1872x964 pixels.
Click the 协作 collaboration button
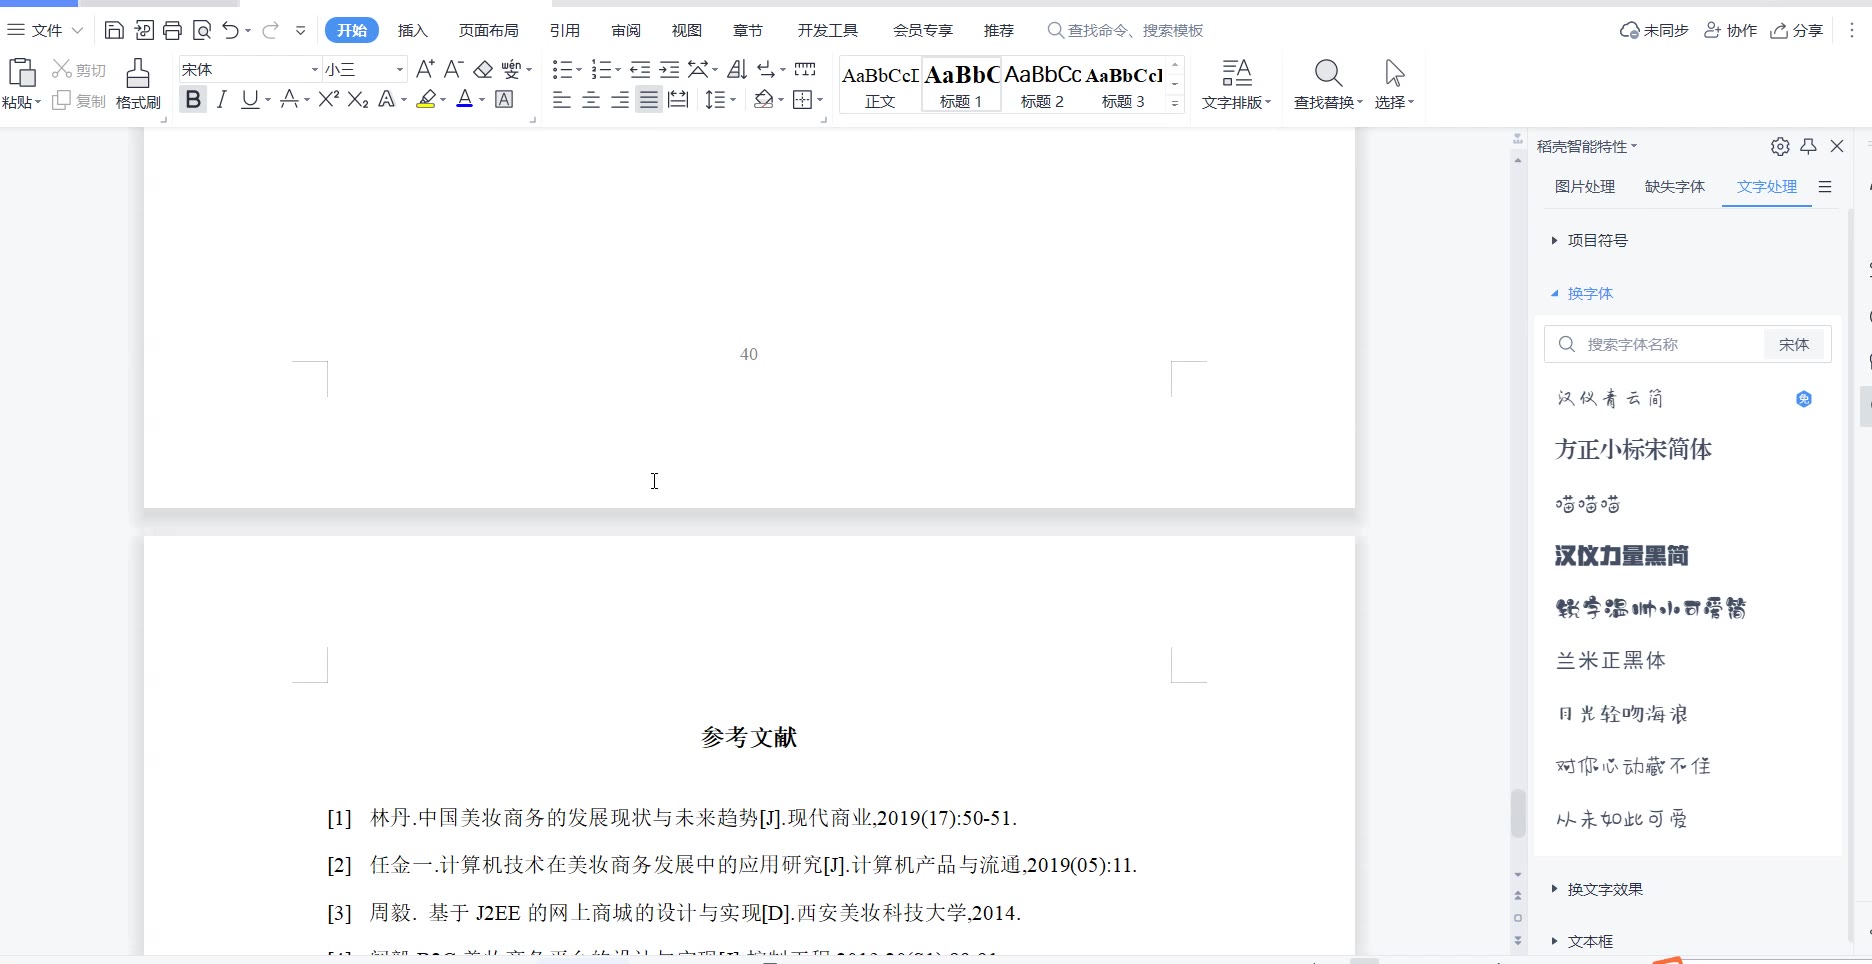[1730, 31]
